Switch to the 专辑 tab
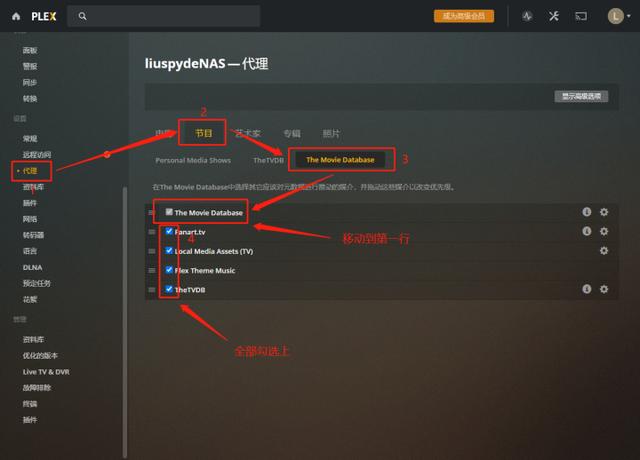640x460 pixels. [292, 133]
